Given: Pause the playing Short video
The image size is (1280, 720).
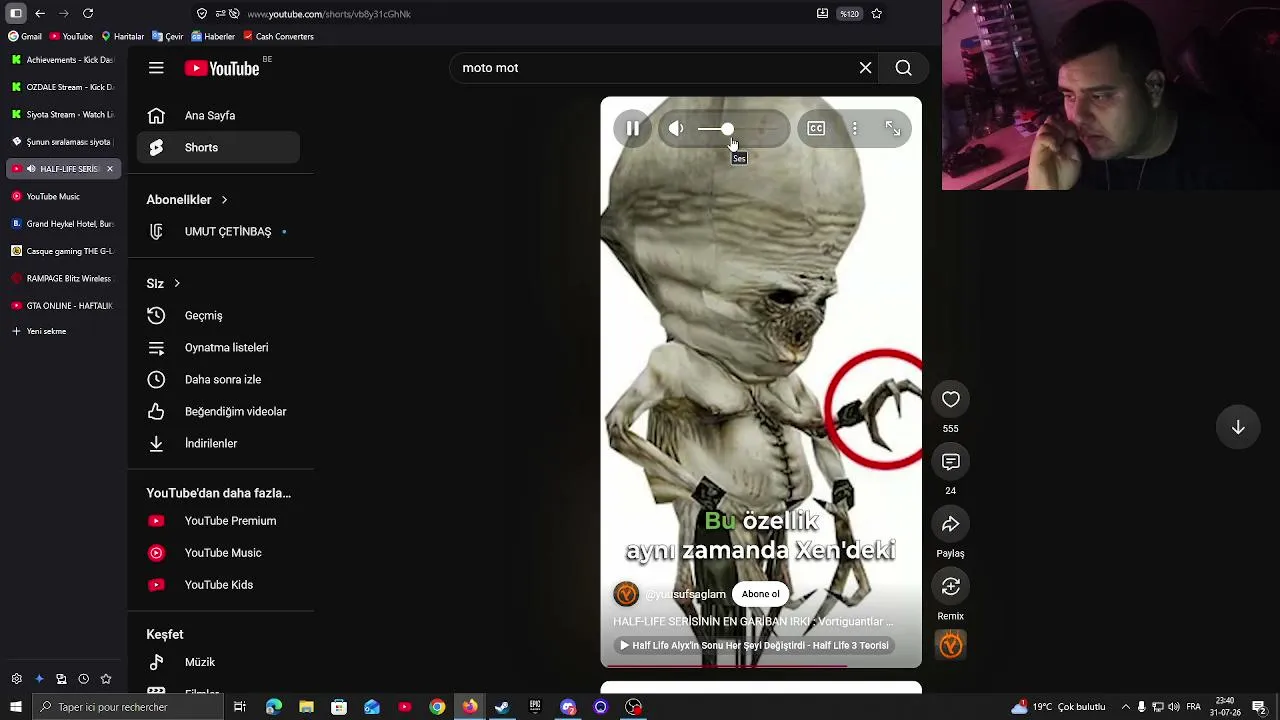Looking at the screenshot, I should tap(632, 128).
